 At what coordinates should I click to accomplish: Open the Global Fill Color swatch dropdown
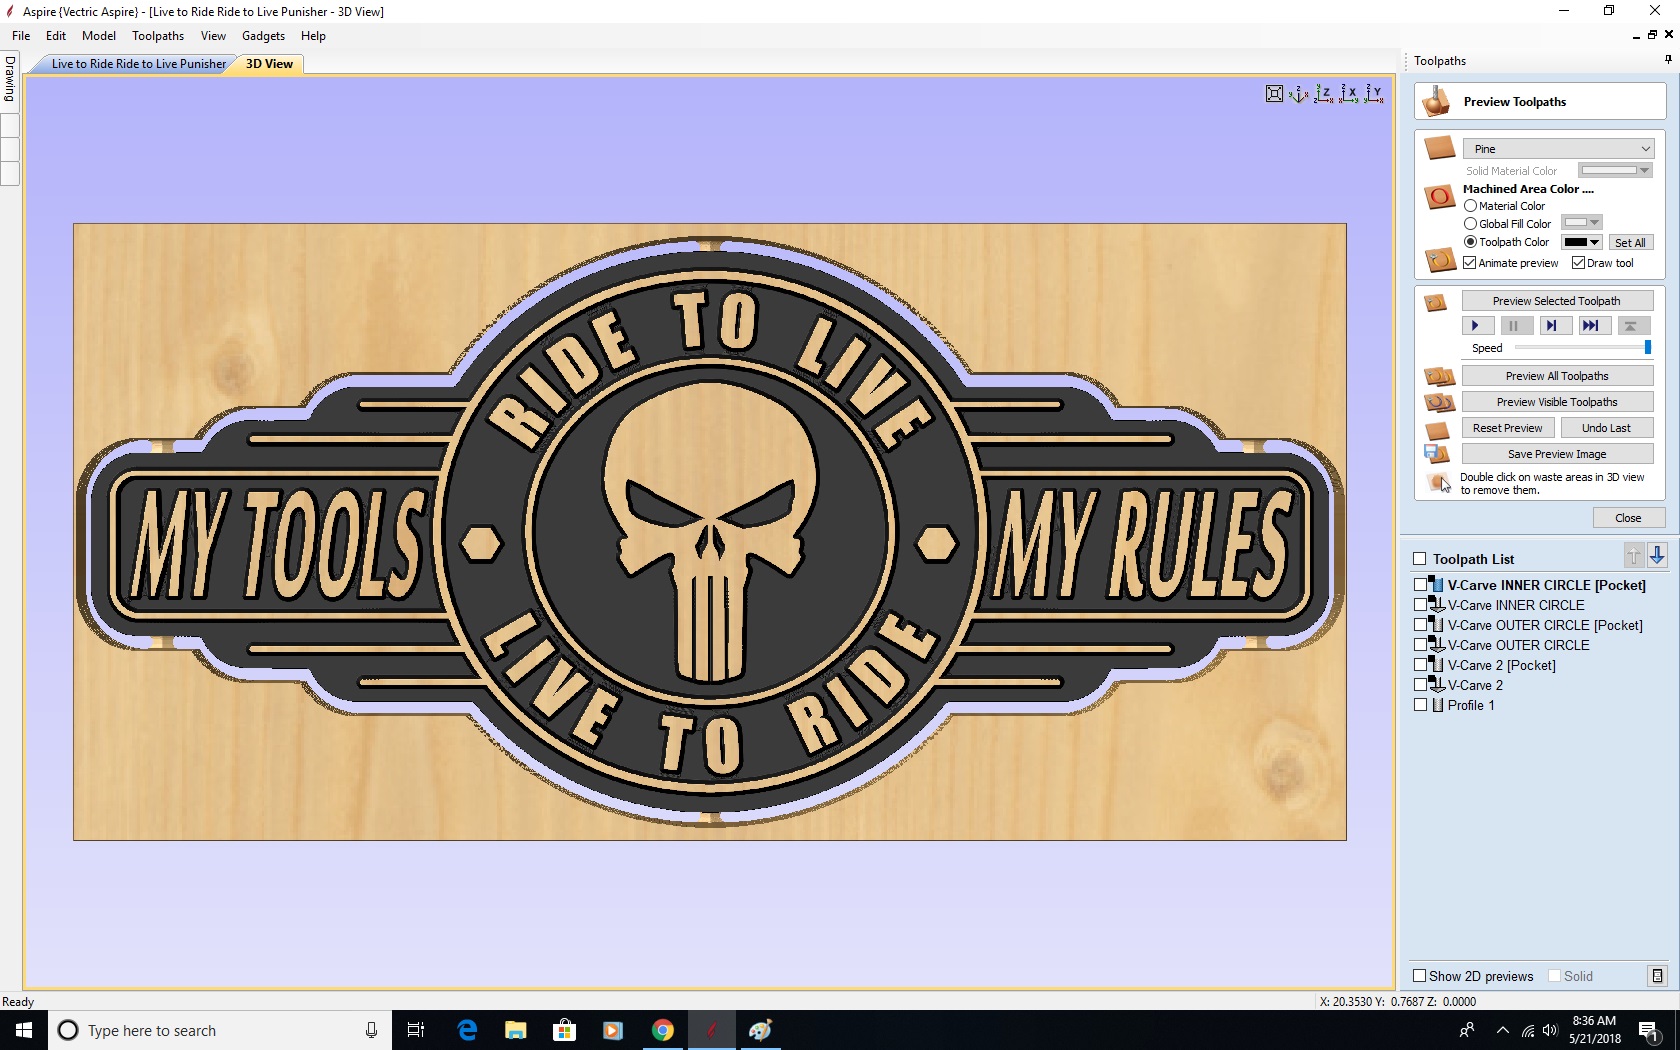pyautogui.click(x=1581, y=222)
